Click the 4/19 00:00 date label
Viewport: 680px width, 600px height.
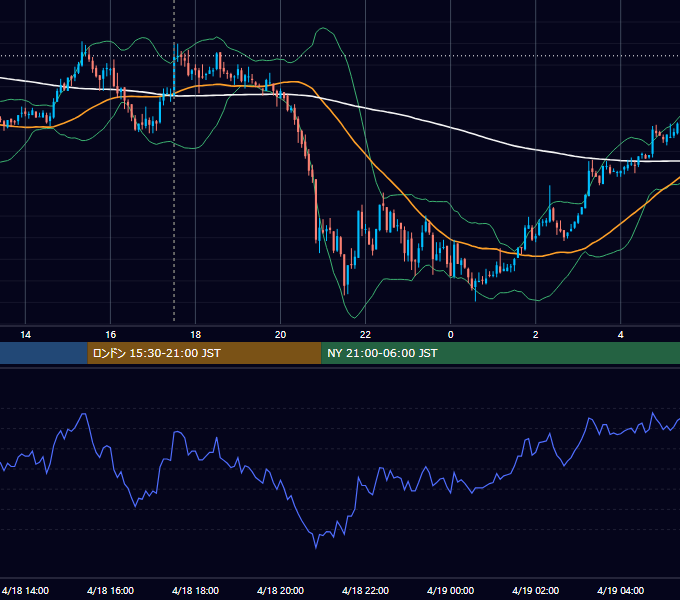[x=450, y=590]
